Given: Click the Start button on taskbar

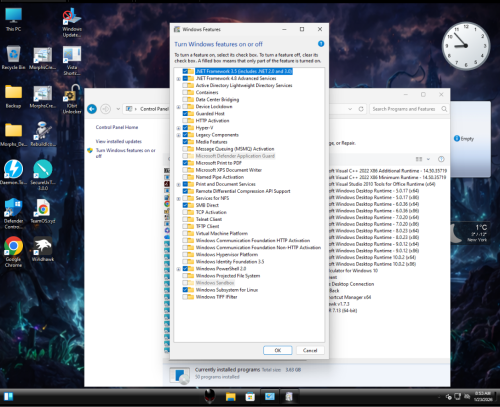Looking at the screenshot, I should point(9,396).
